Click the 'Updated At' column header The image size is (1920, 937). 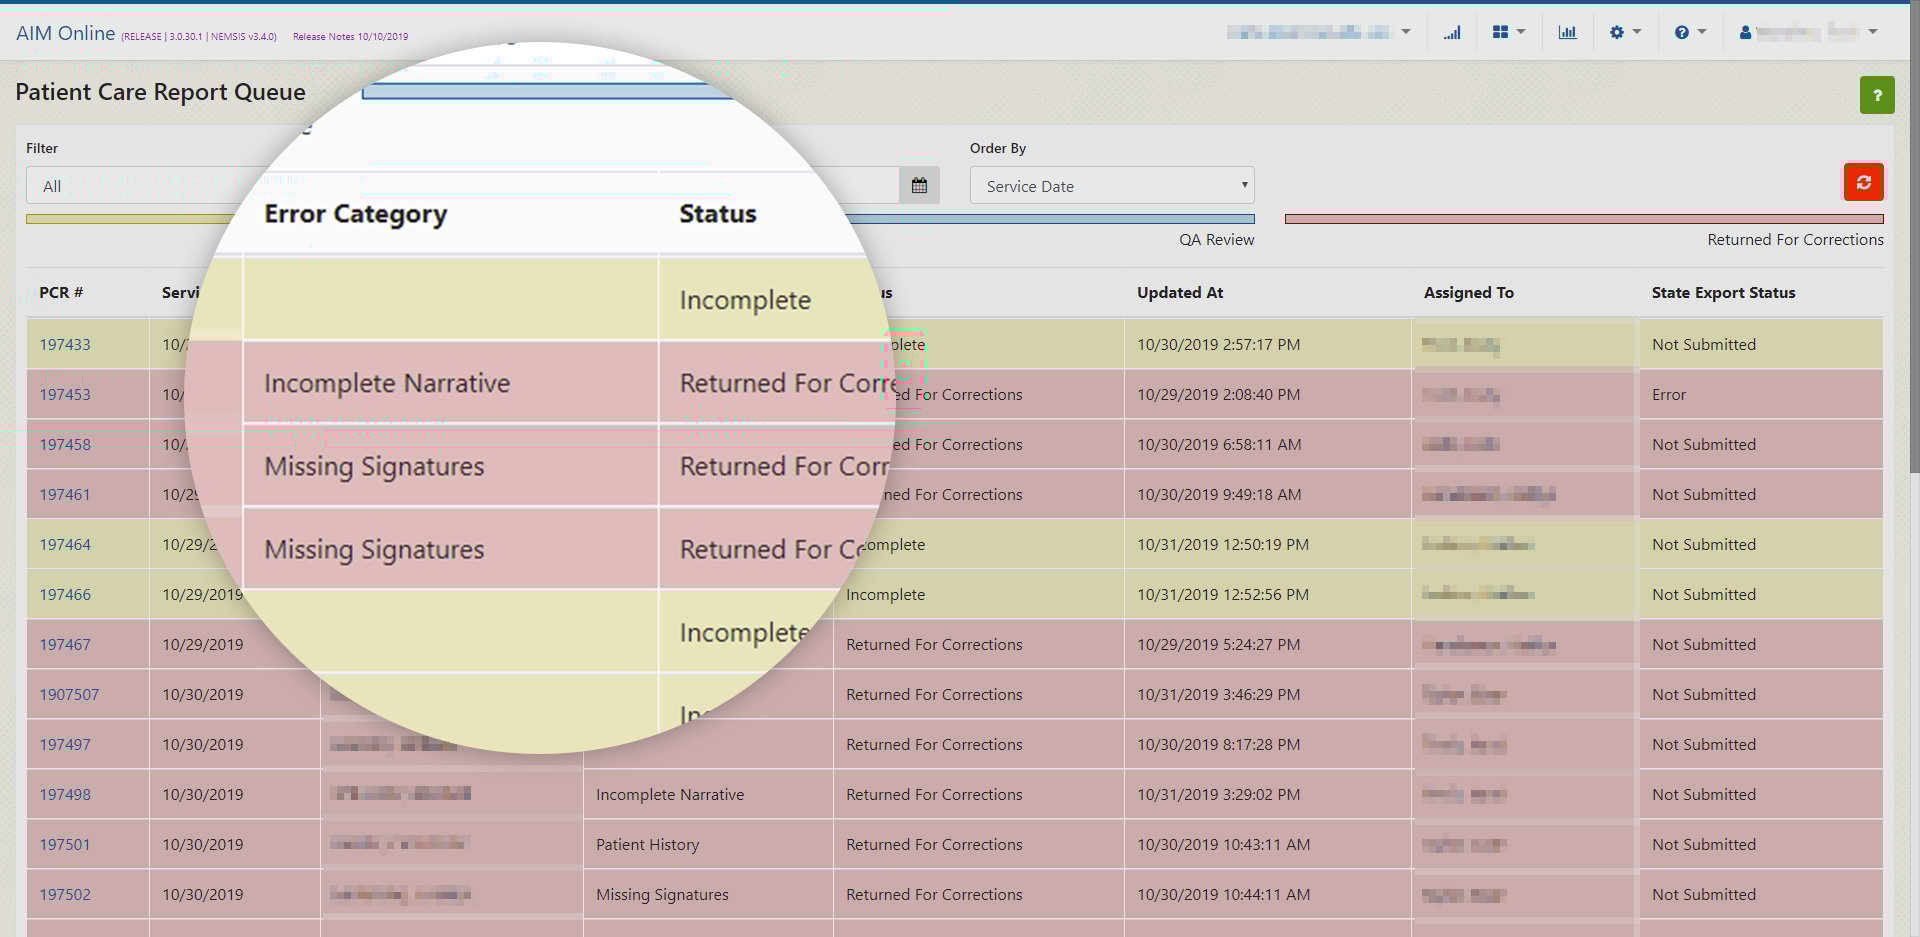1180,292
